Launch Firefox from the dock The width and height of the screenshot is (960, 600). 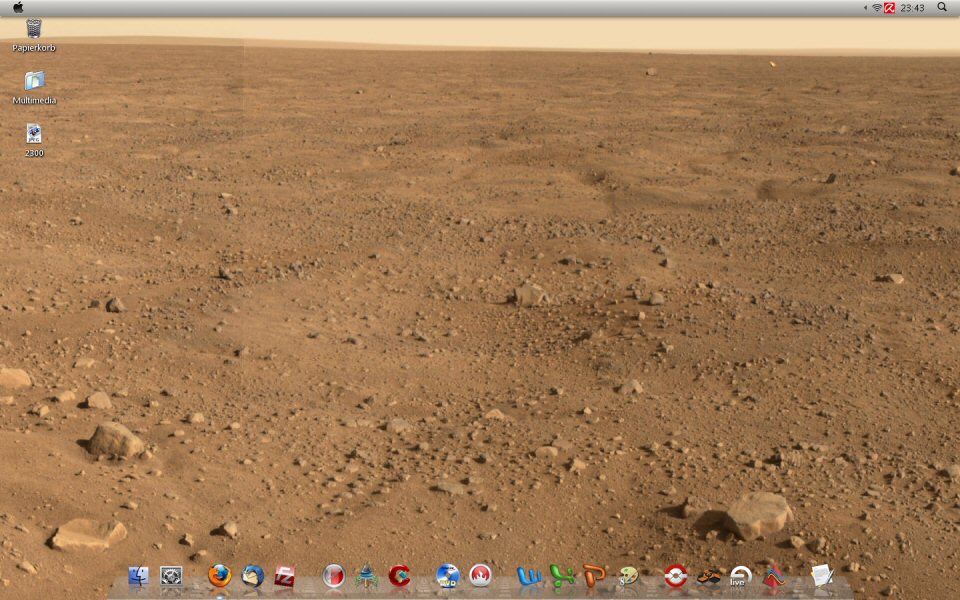(x=219, y=576)
